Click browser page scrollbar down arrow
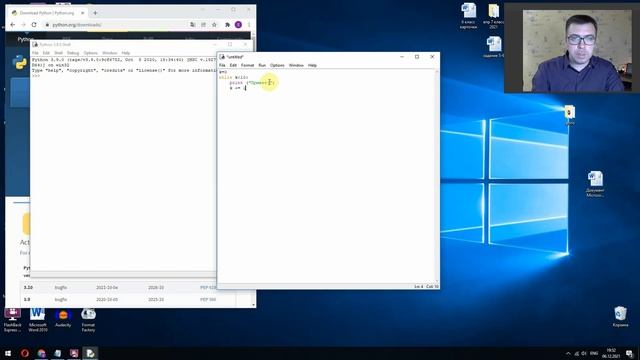This screenshot has height=360, width=640. (253, 304)
